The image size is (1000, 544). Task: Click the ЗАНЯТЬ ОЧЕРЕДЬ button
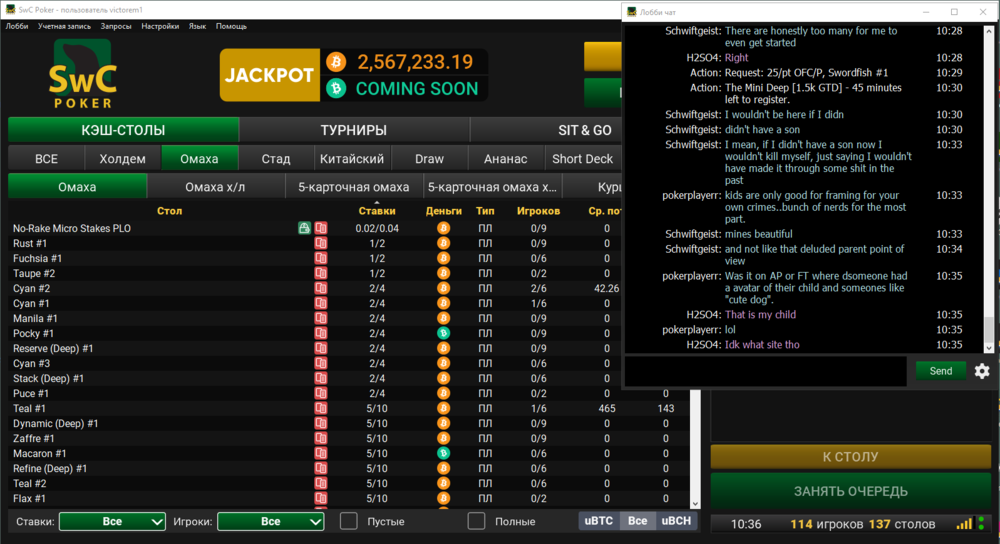point(850,491)
